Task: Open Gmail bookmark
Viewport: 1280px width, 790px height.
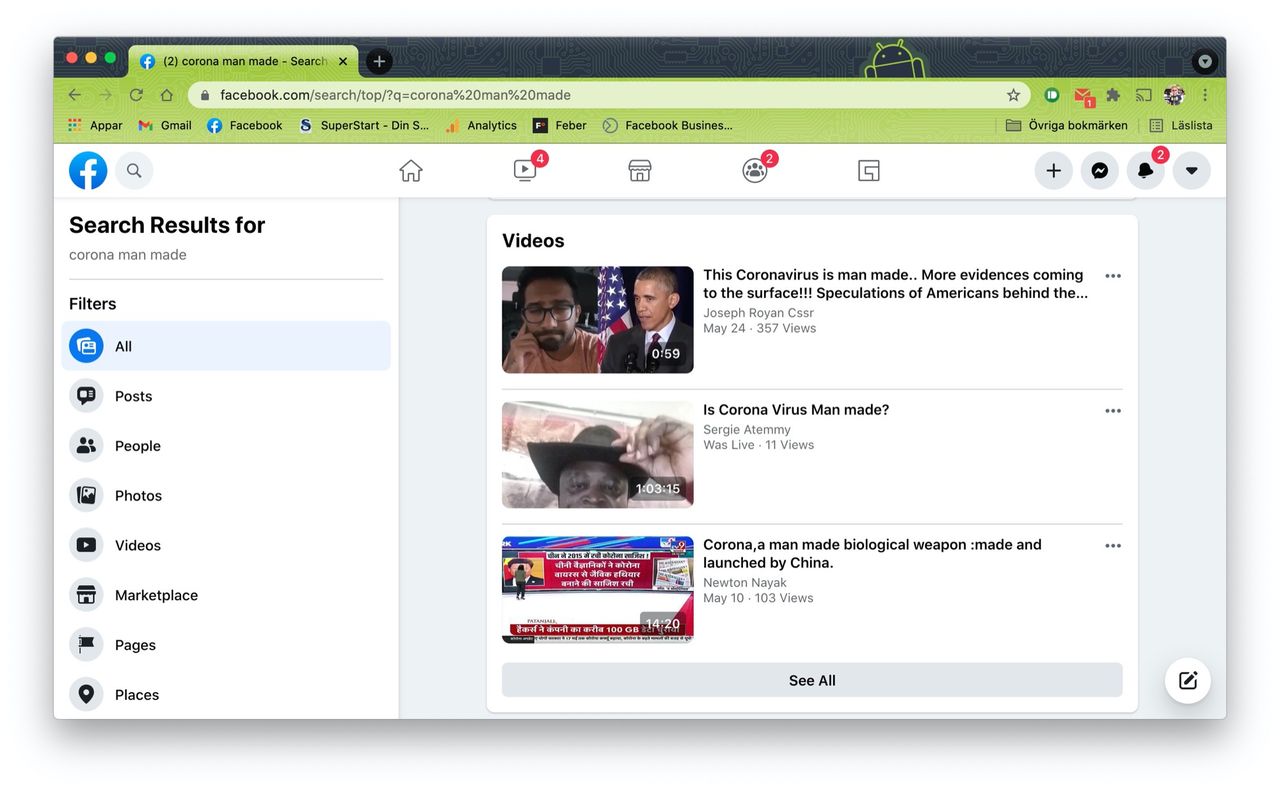Action: [x=165, y=125]
